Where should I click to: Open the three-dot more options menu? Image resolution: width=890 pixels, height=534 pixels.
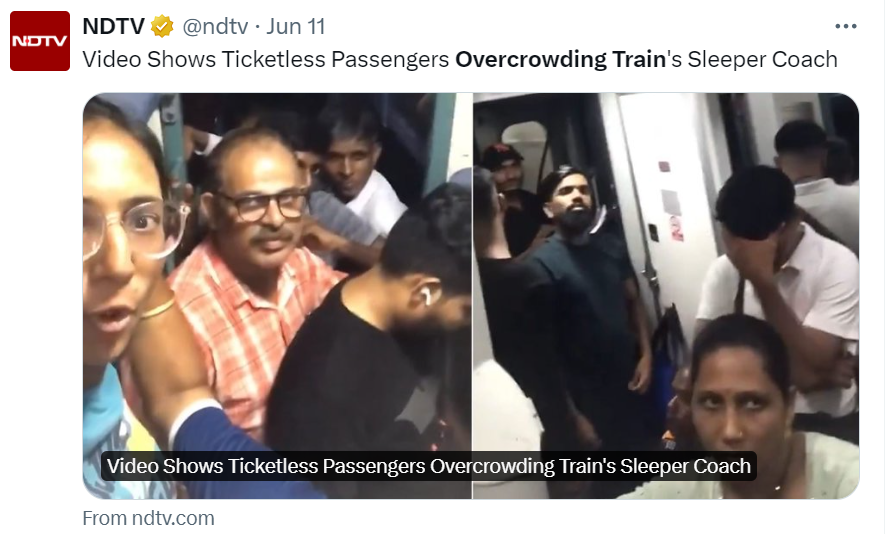point(846,26)
